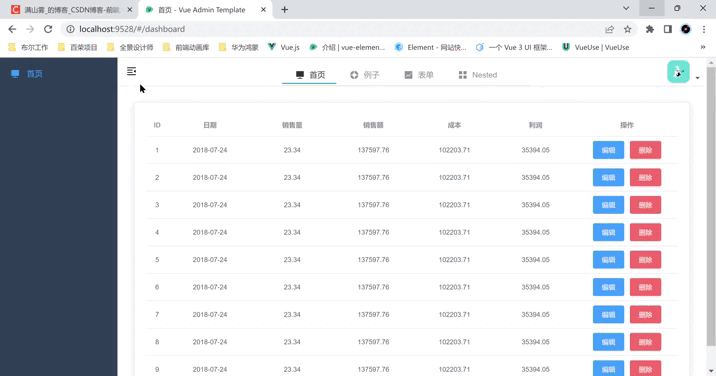Click the browser back arrow
This screenshot has width=716, height=376.
point(12,29)
